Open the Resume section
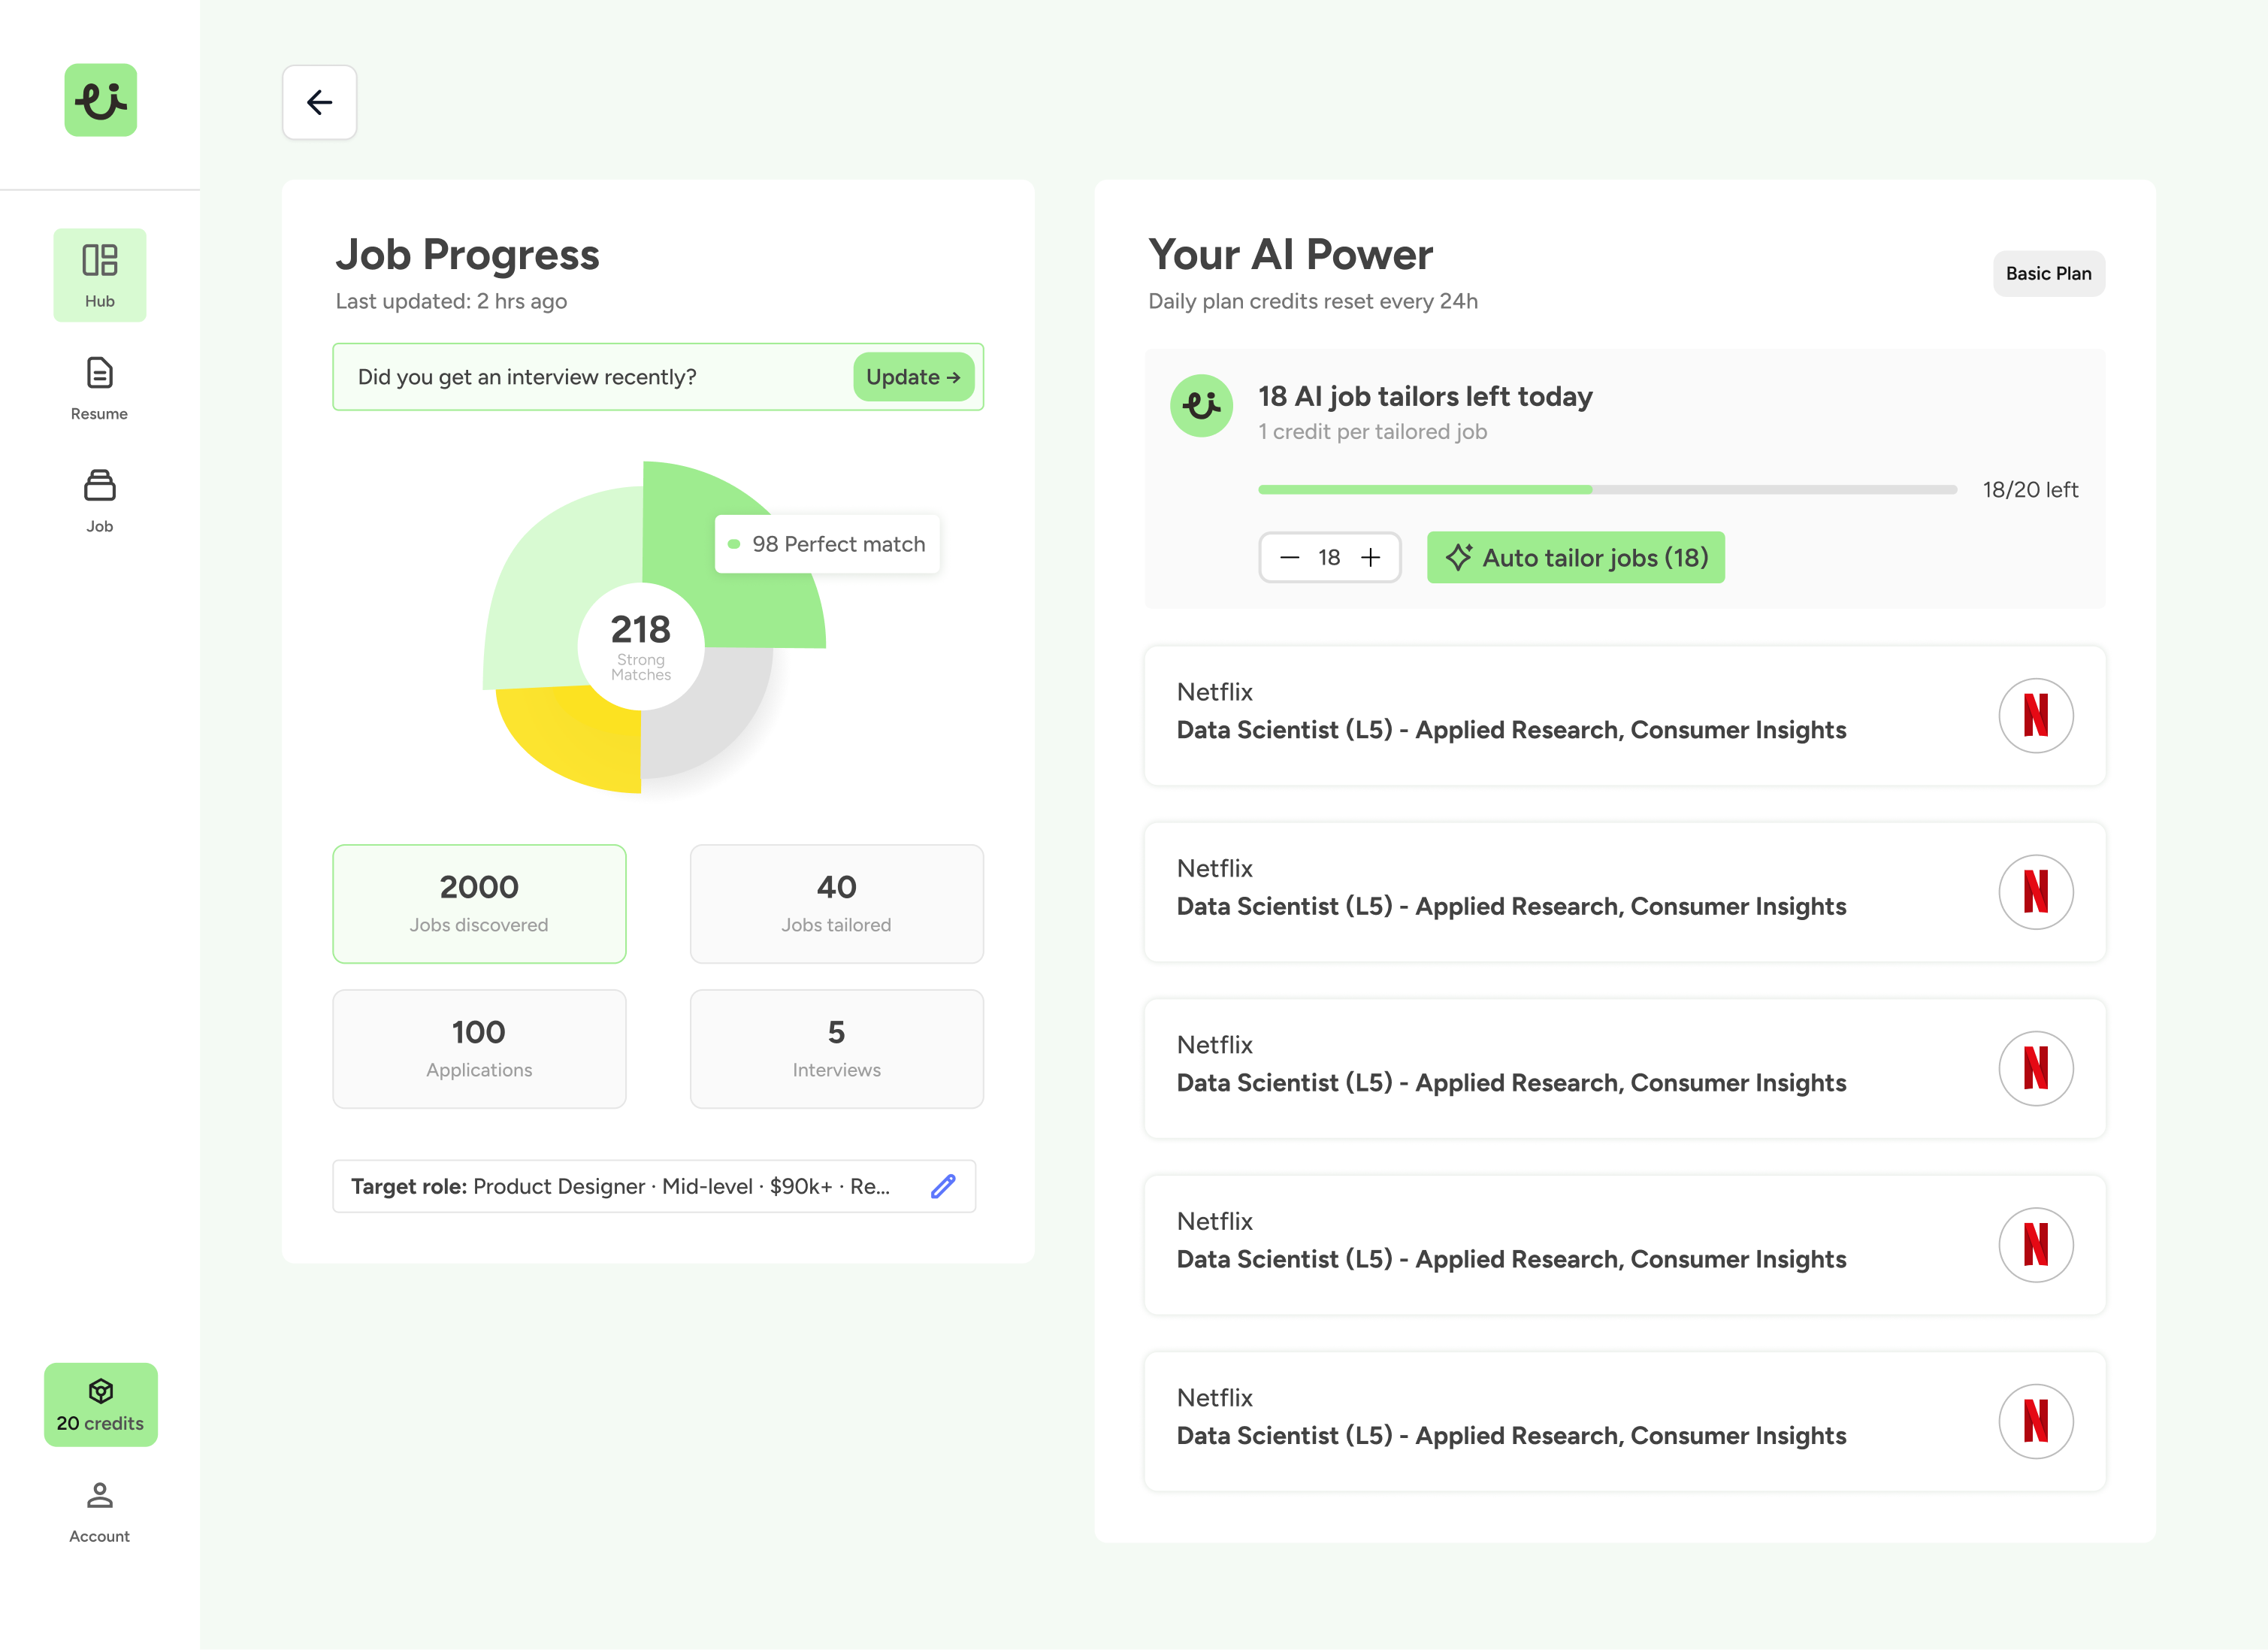2268x1650 pixels. pos(100,389)
